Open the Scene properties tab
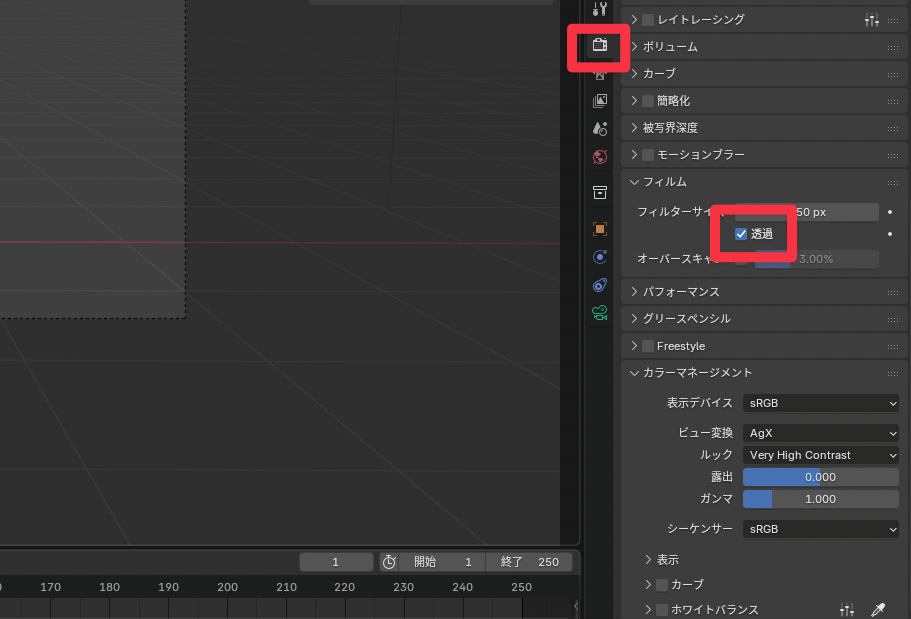Viewport: 911px width, 619px height. 600,128
